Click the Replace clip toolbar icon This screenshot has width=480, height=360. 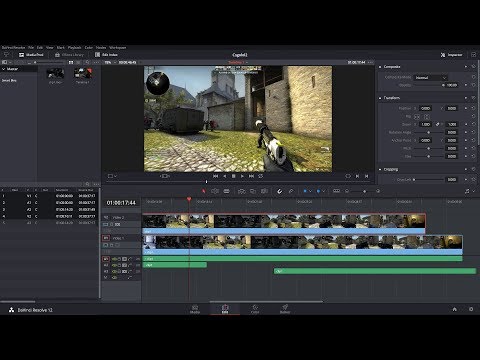point(264,191)
